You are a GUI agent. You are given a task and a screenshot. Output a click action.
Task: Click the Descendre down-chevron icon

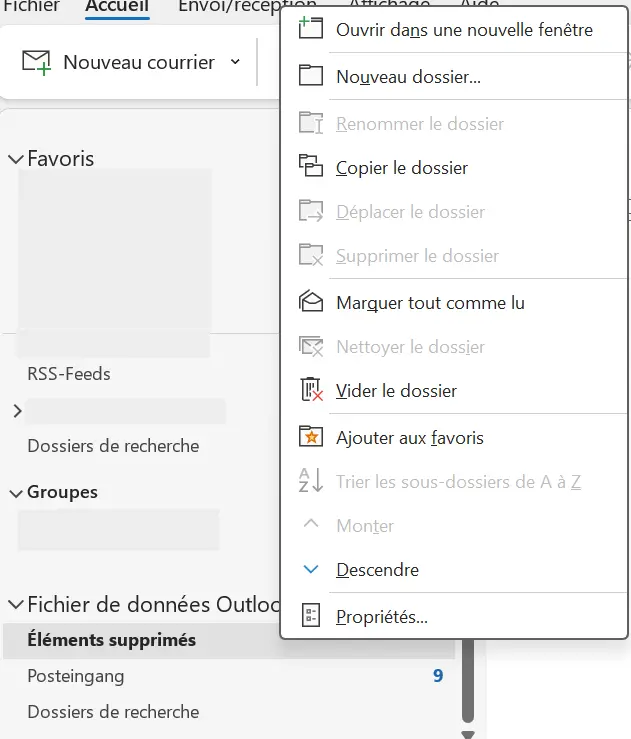click(x=311, y=569)
